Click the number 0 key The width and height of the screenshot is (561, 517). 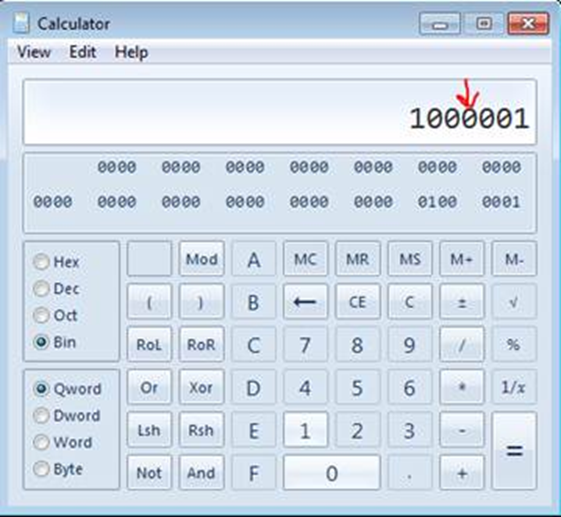tap(331, 472)
